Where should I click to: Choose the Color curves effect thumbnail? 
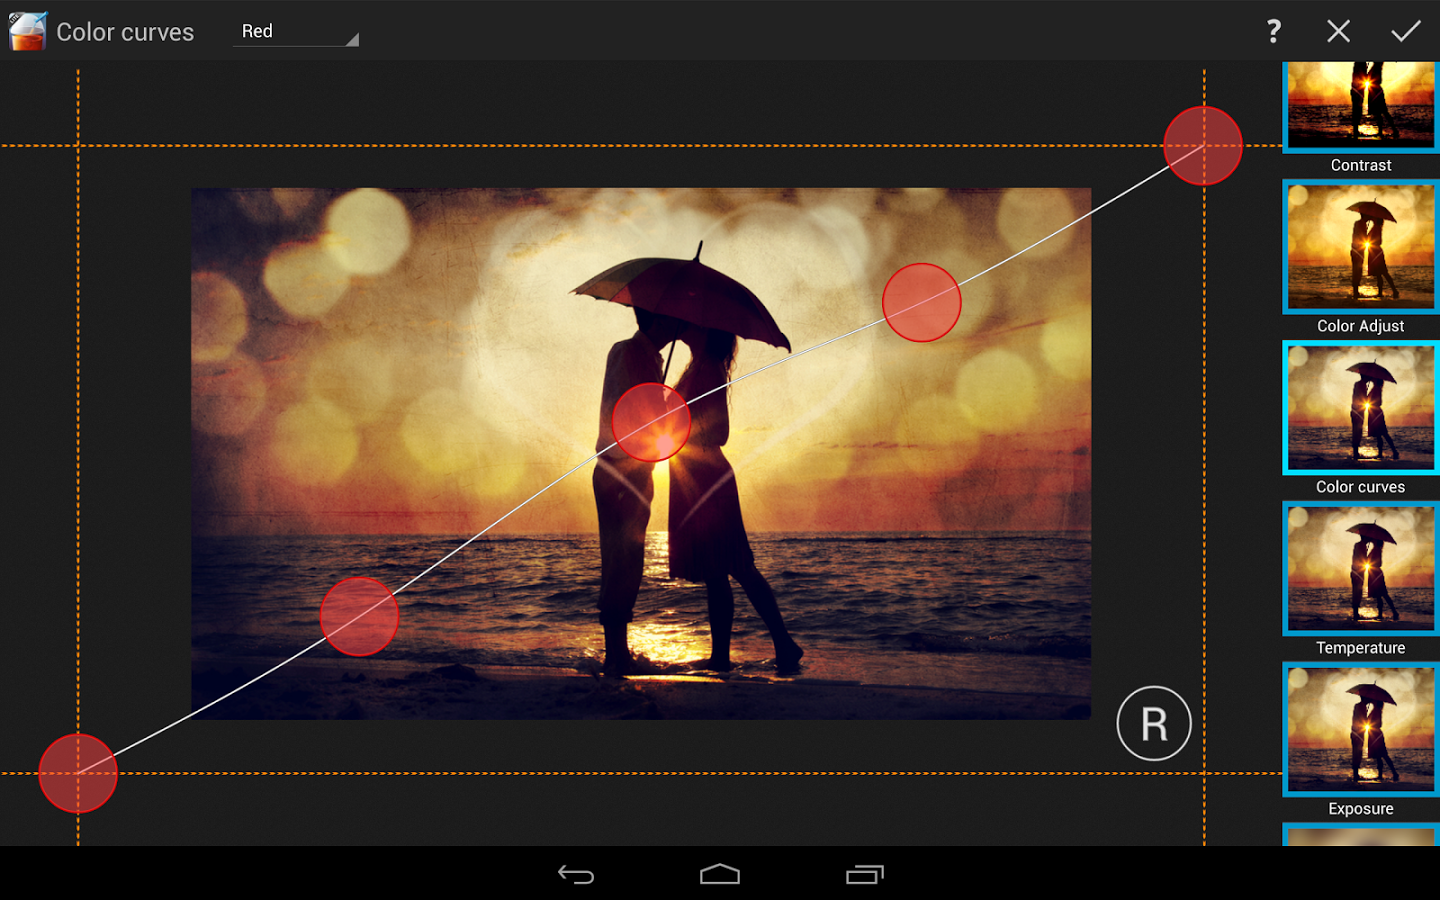click(1361, 408)
